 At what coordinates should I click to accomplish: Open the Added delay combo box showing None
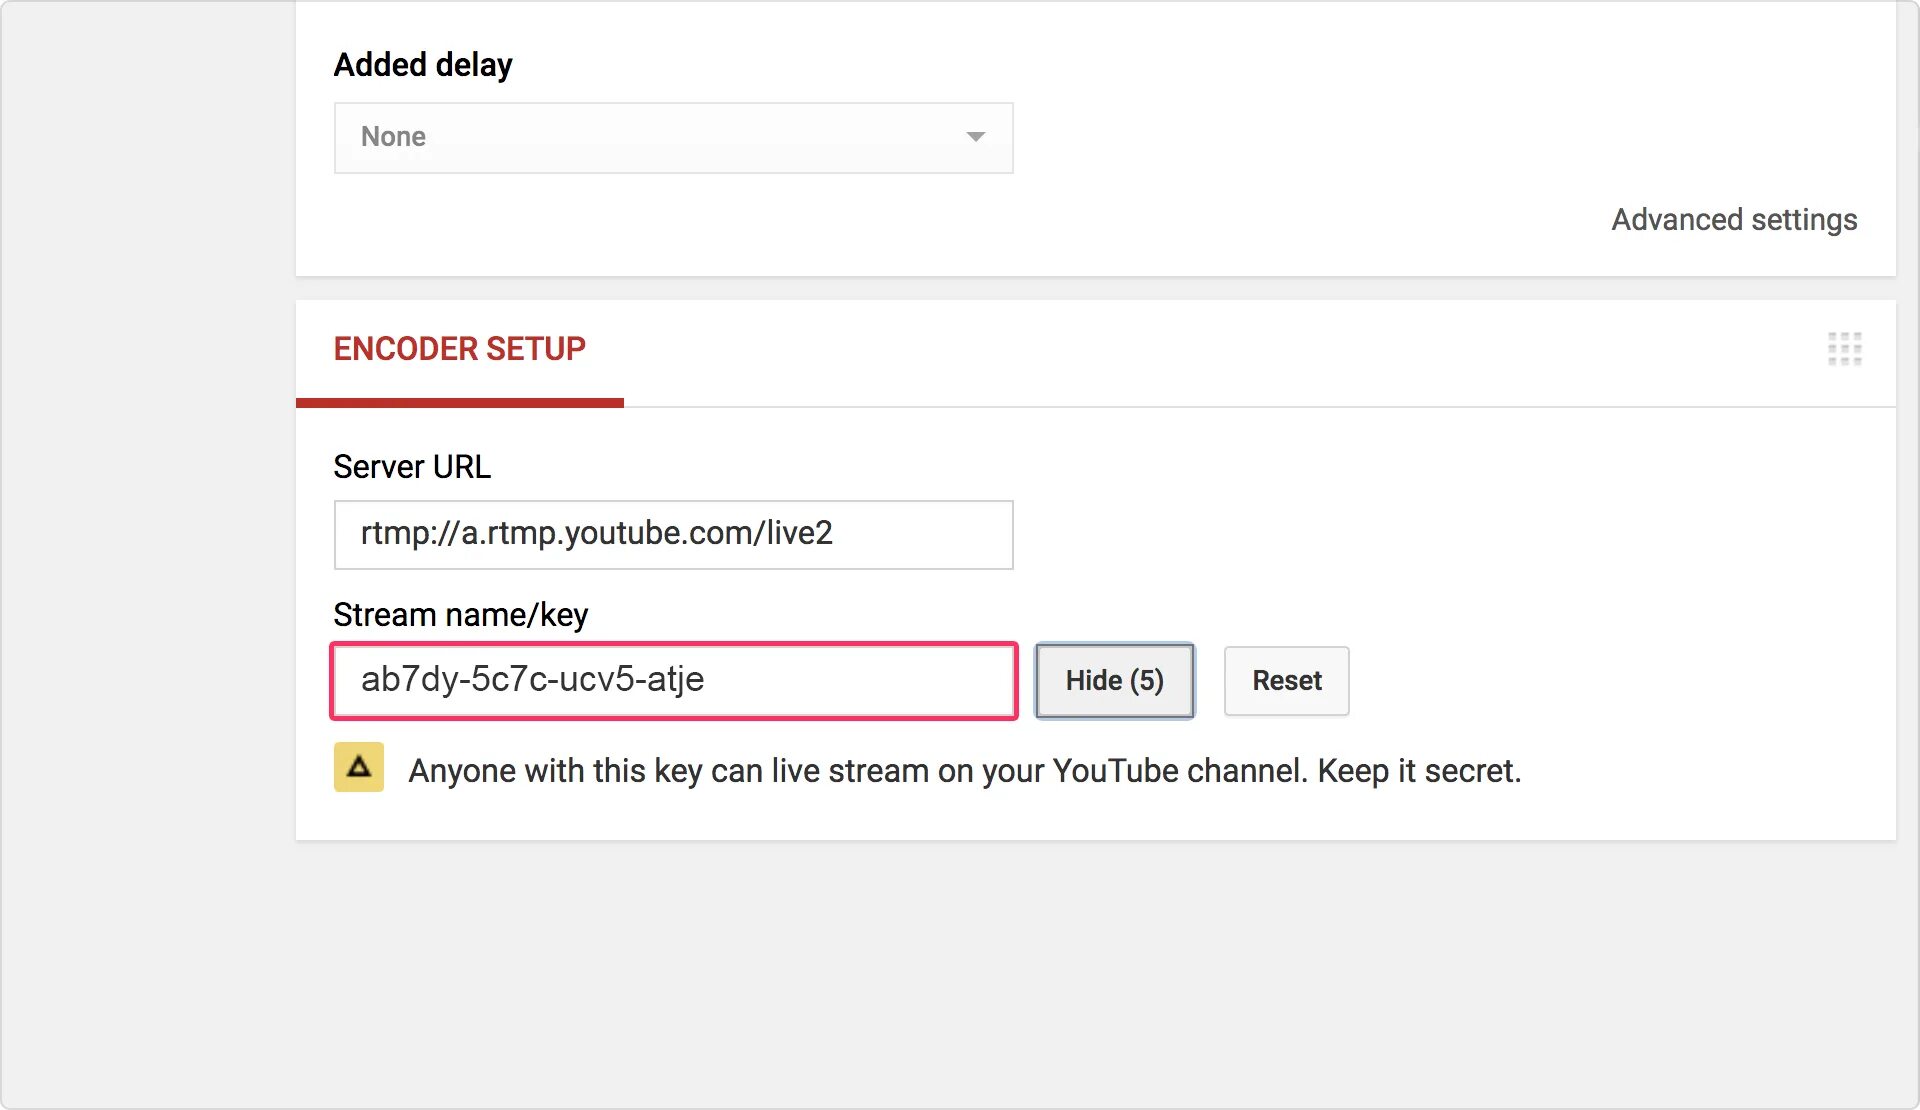click(672, 137)
